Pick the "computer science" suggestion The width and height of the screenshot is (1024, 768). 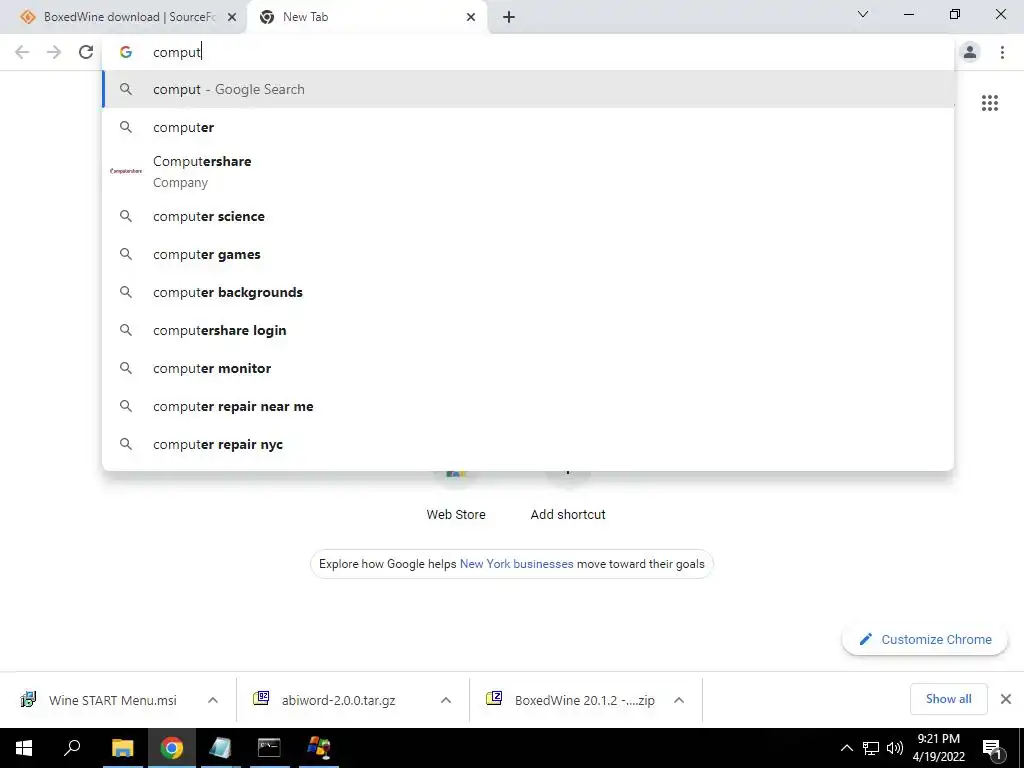click(528, 216)
